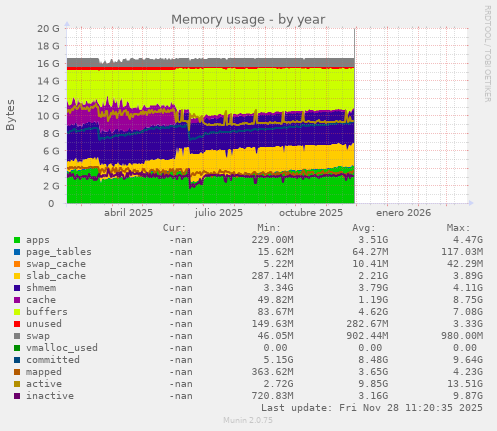Click the shmem min value '3.34G'
This screenshot has width=497, height=431.
tap(278, 288)
